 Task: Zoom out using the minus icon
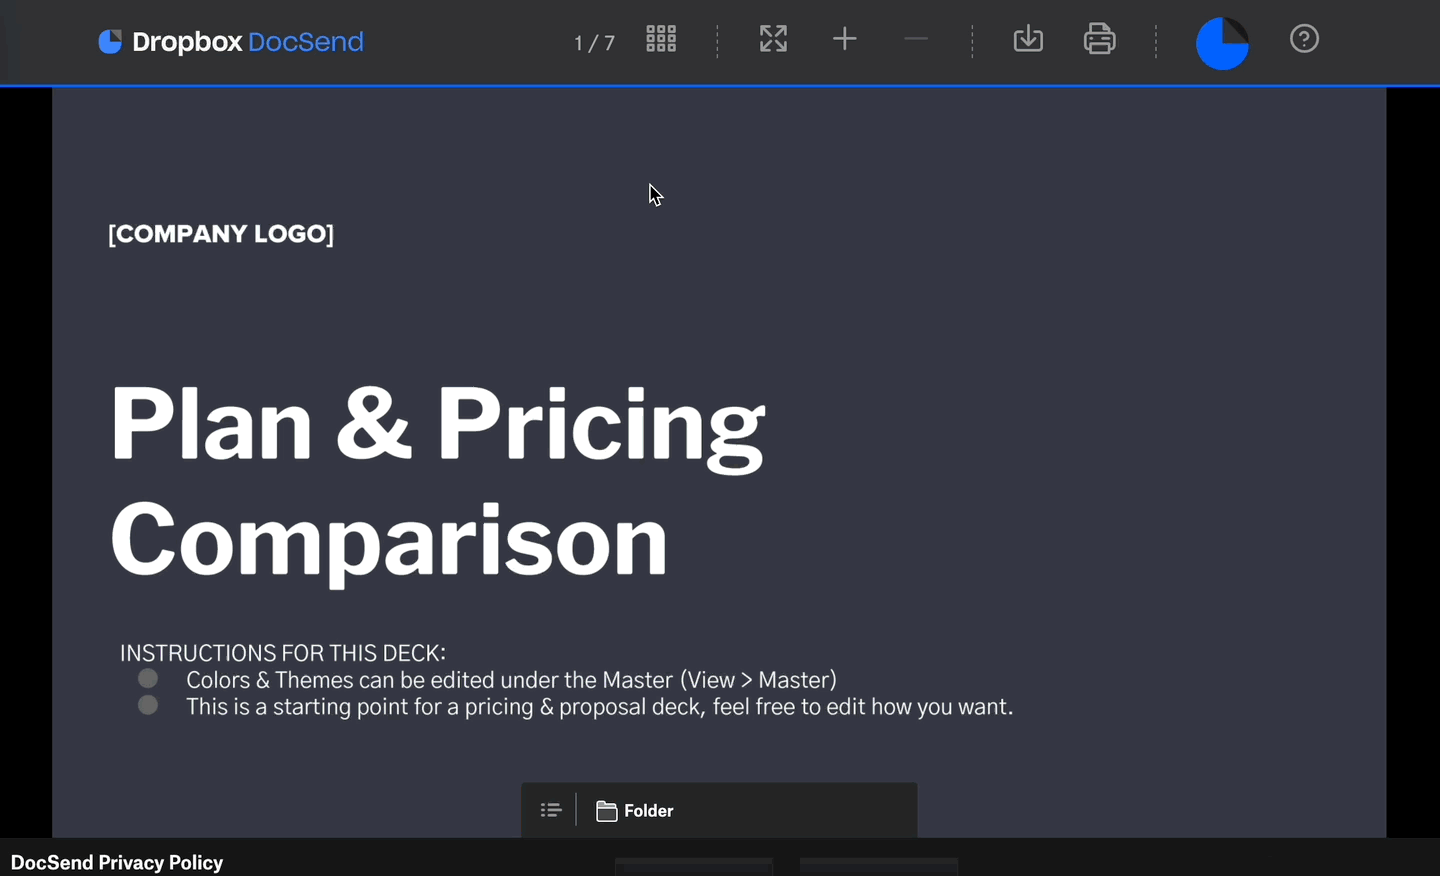point(916,39)
